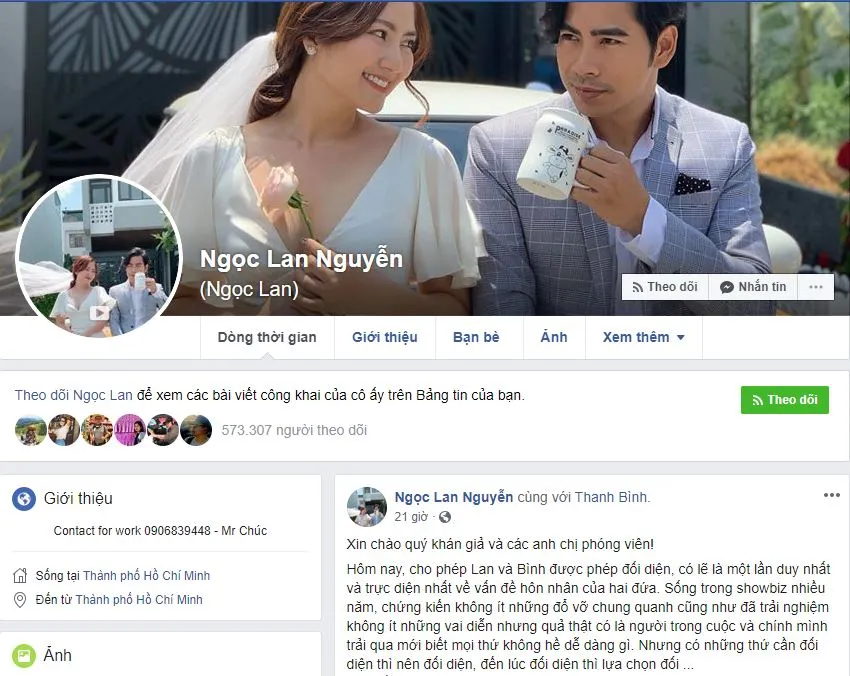Click the '21 giờ' post timestamp
The image size is (850, 676).
tap(411, 517)
